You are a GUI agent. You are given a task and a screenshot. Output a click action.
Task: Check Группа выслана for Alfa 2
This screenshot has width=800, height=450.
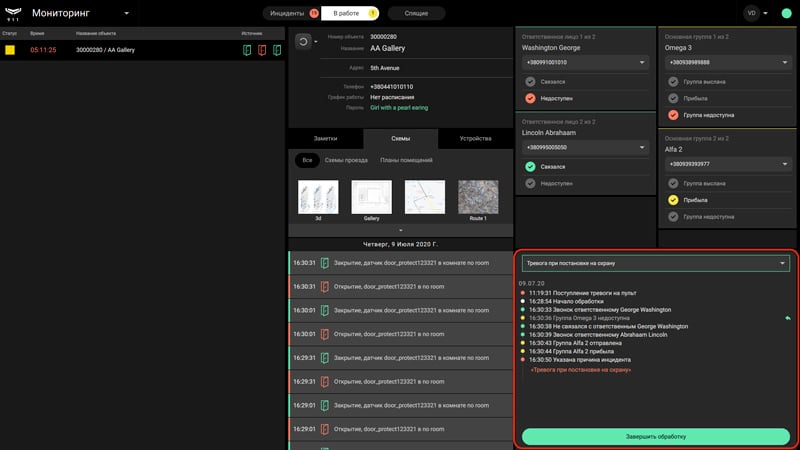(x=673, y=183)
